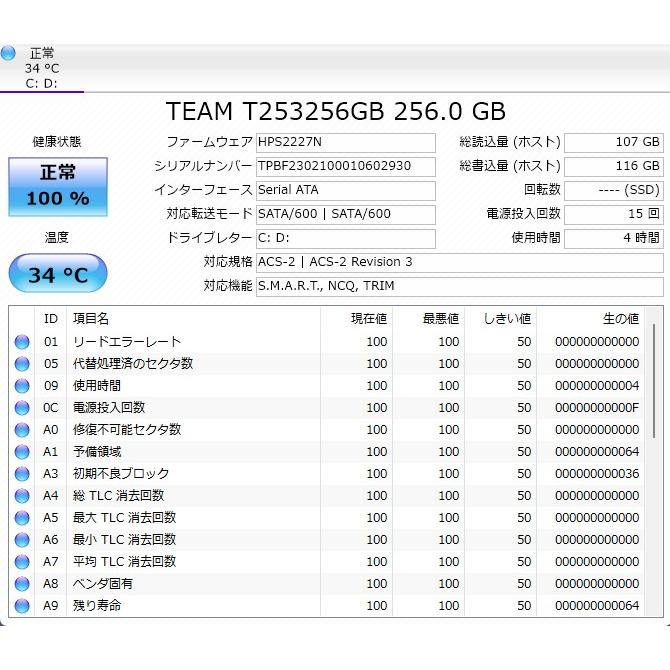Select the 電源投入回数 attribute name in the table
670x670 pixels.
(109, 408)
